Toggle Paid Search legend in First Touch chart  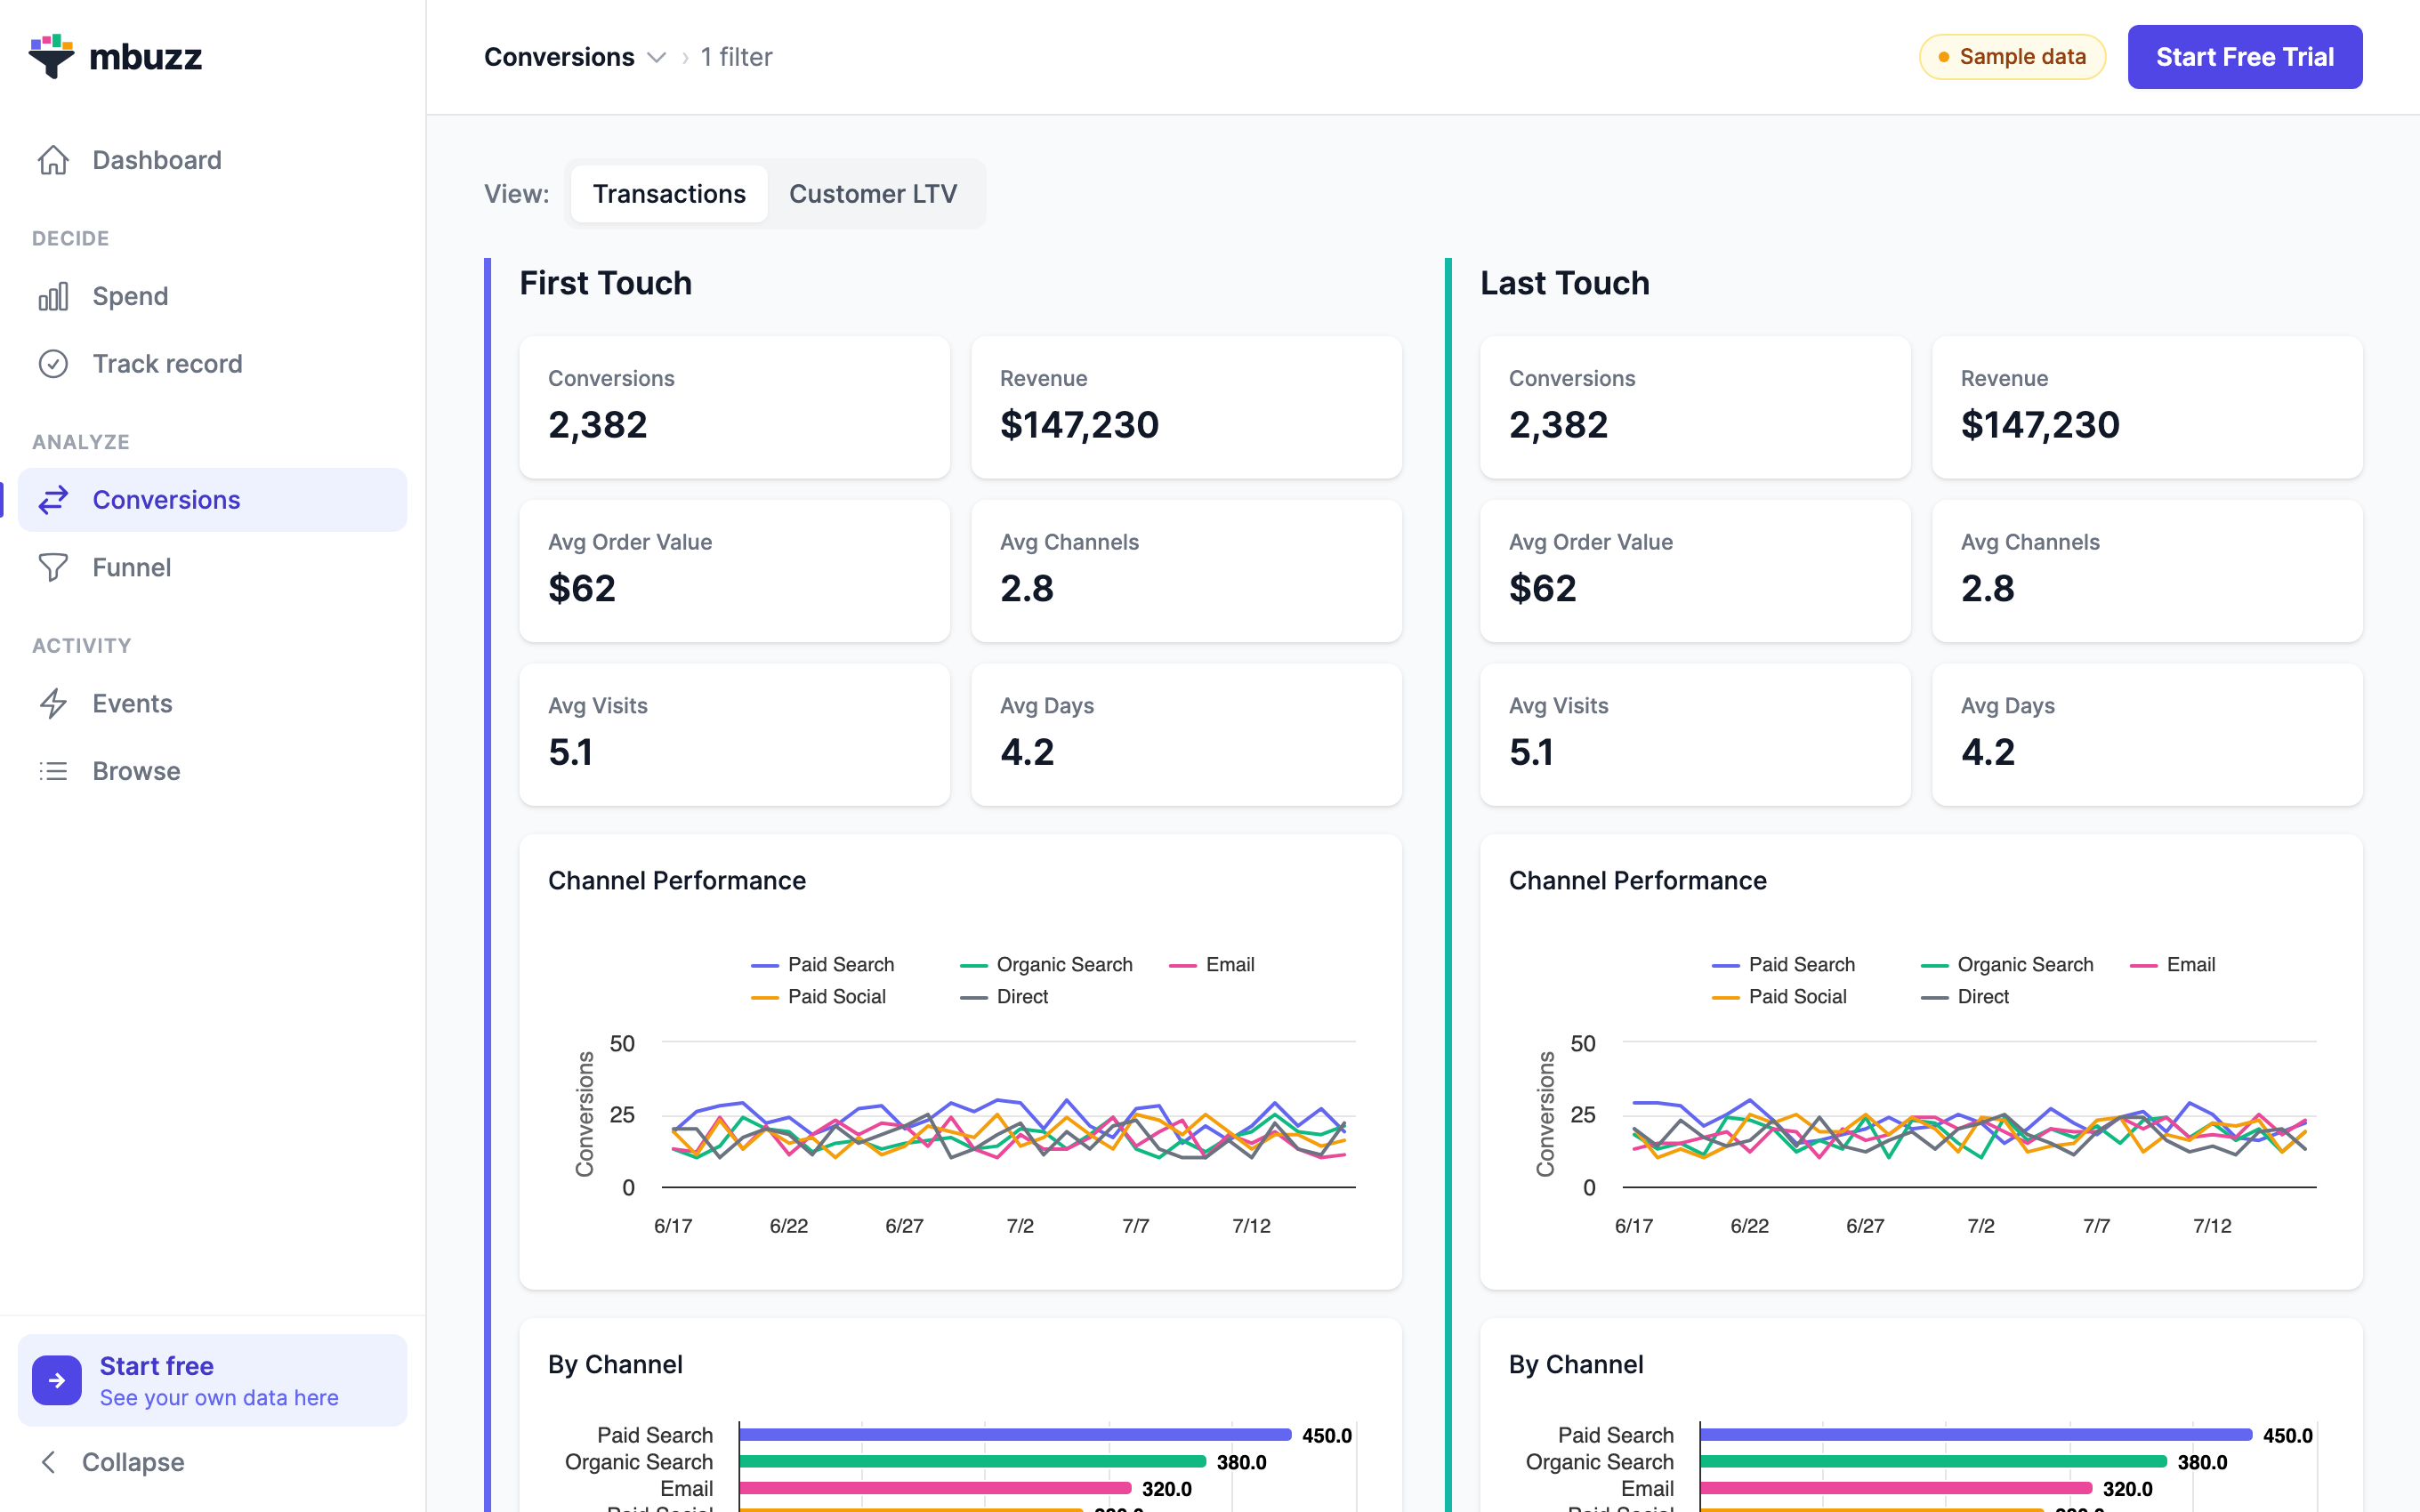822,965
